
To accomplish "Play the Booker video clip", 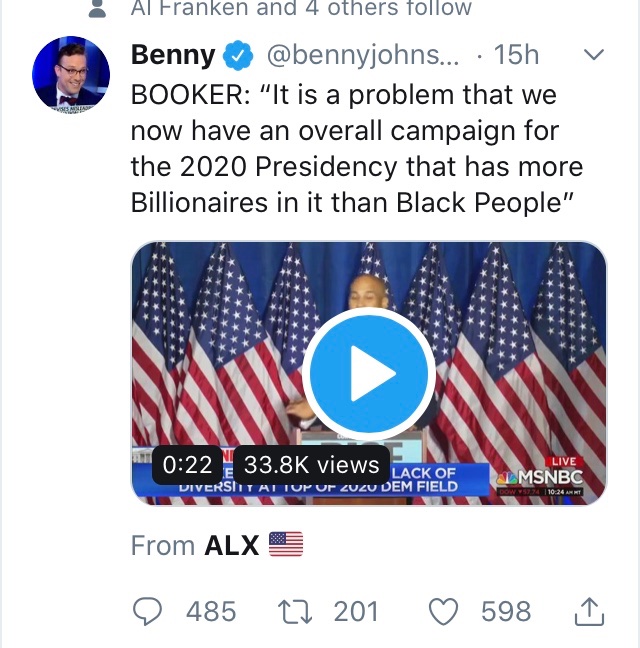I will [368, 374].
